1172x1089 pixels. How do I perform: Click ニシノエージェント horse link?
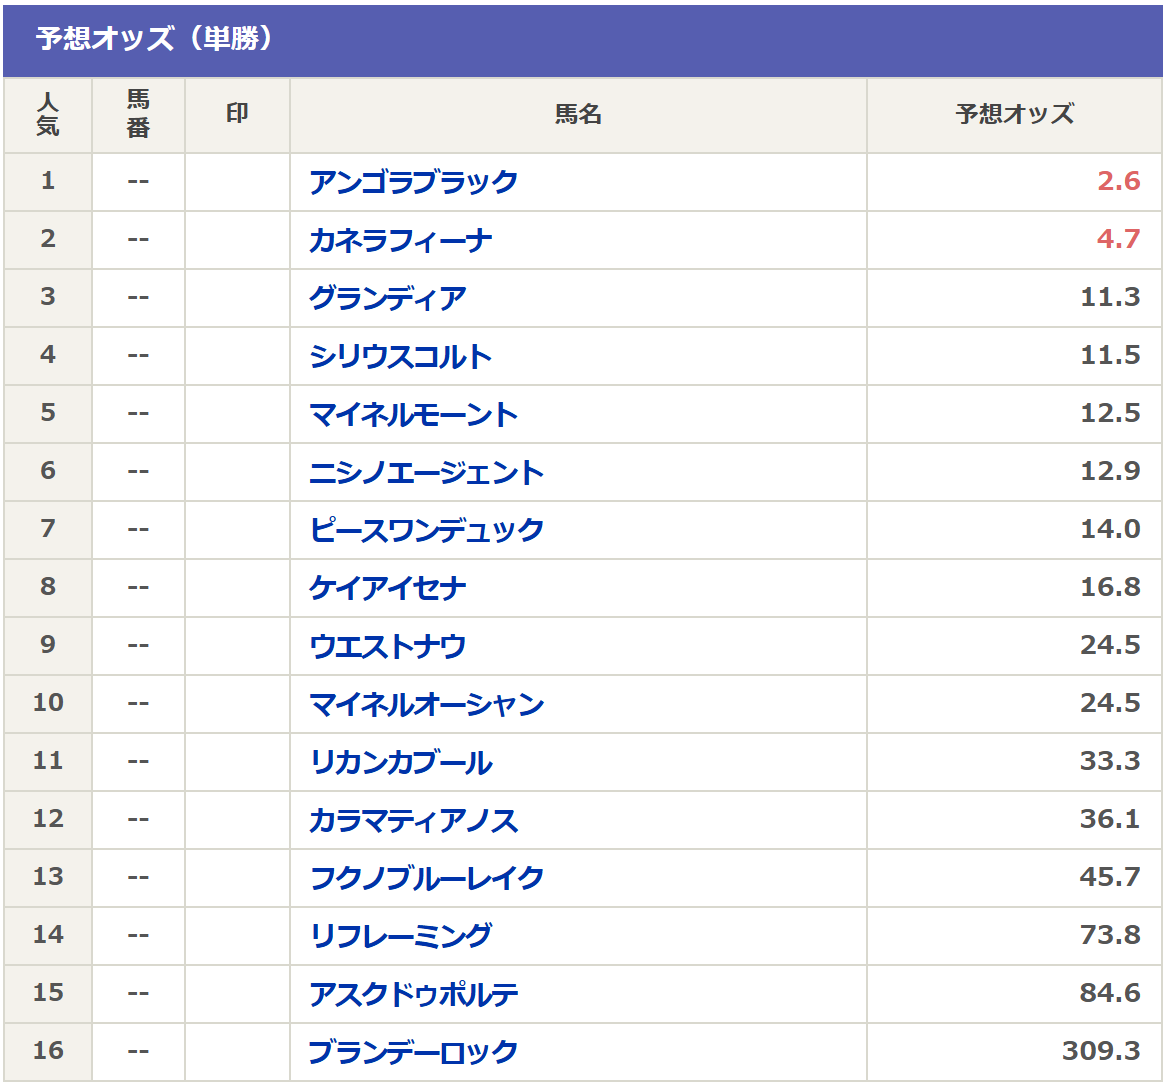point(426,472)
